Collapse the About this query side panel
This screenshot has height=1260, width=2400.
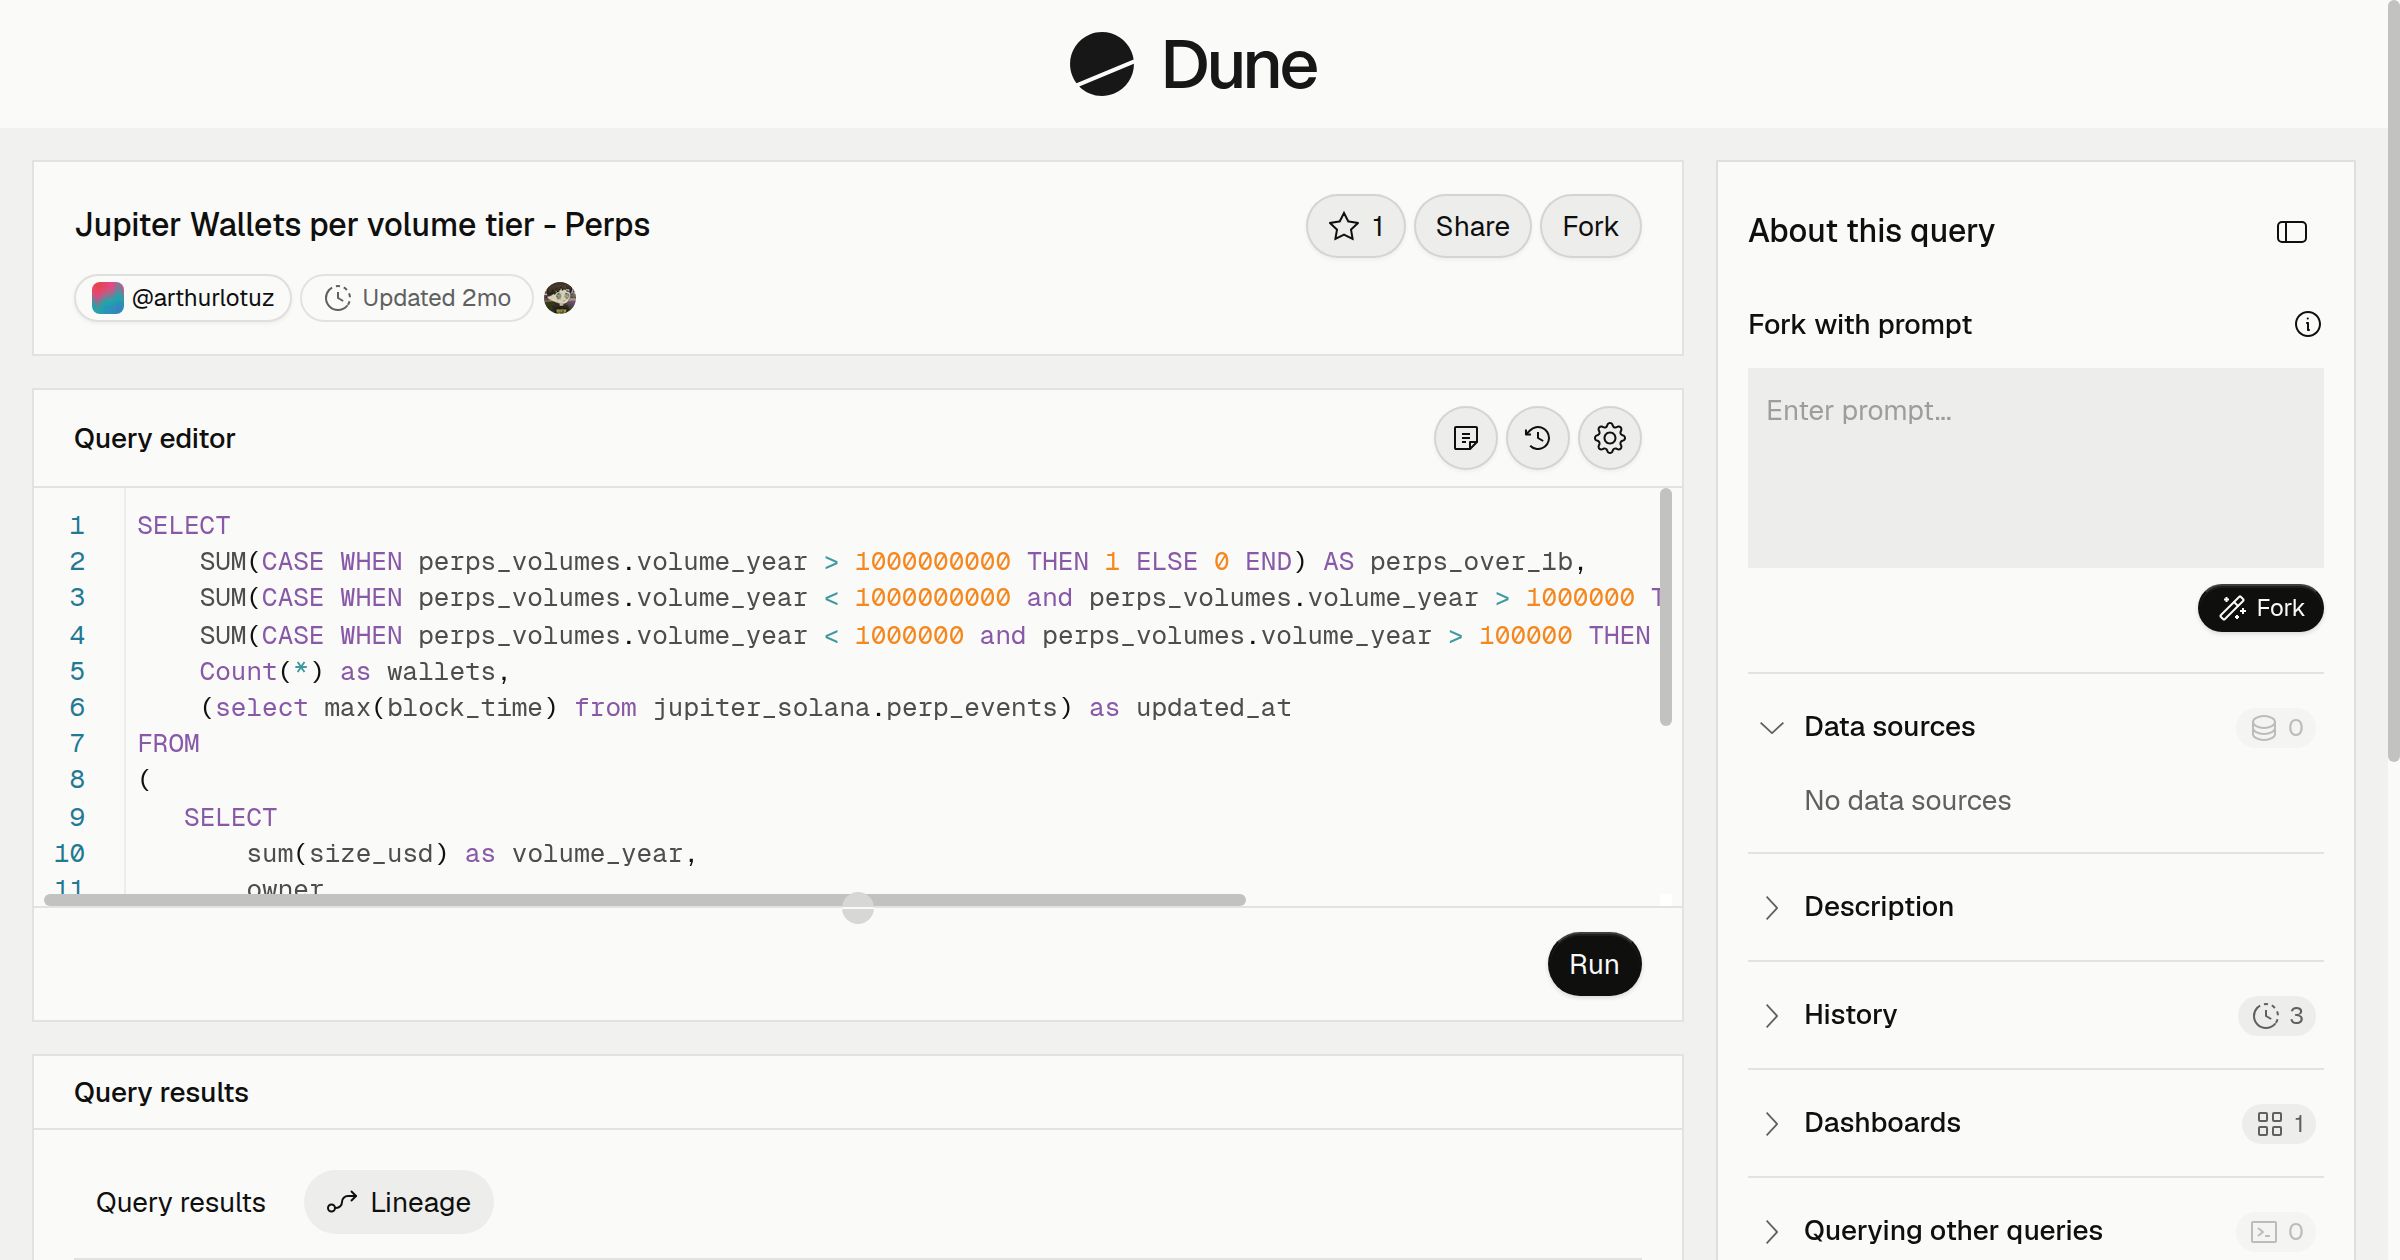(x=2292, y=232)
